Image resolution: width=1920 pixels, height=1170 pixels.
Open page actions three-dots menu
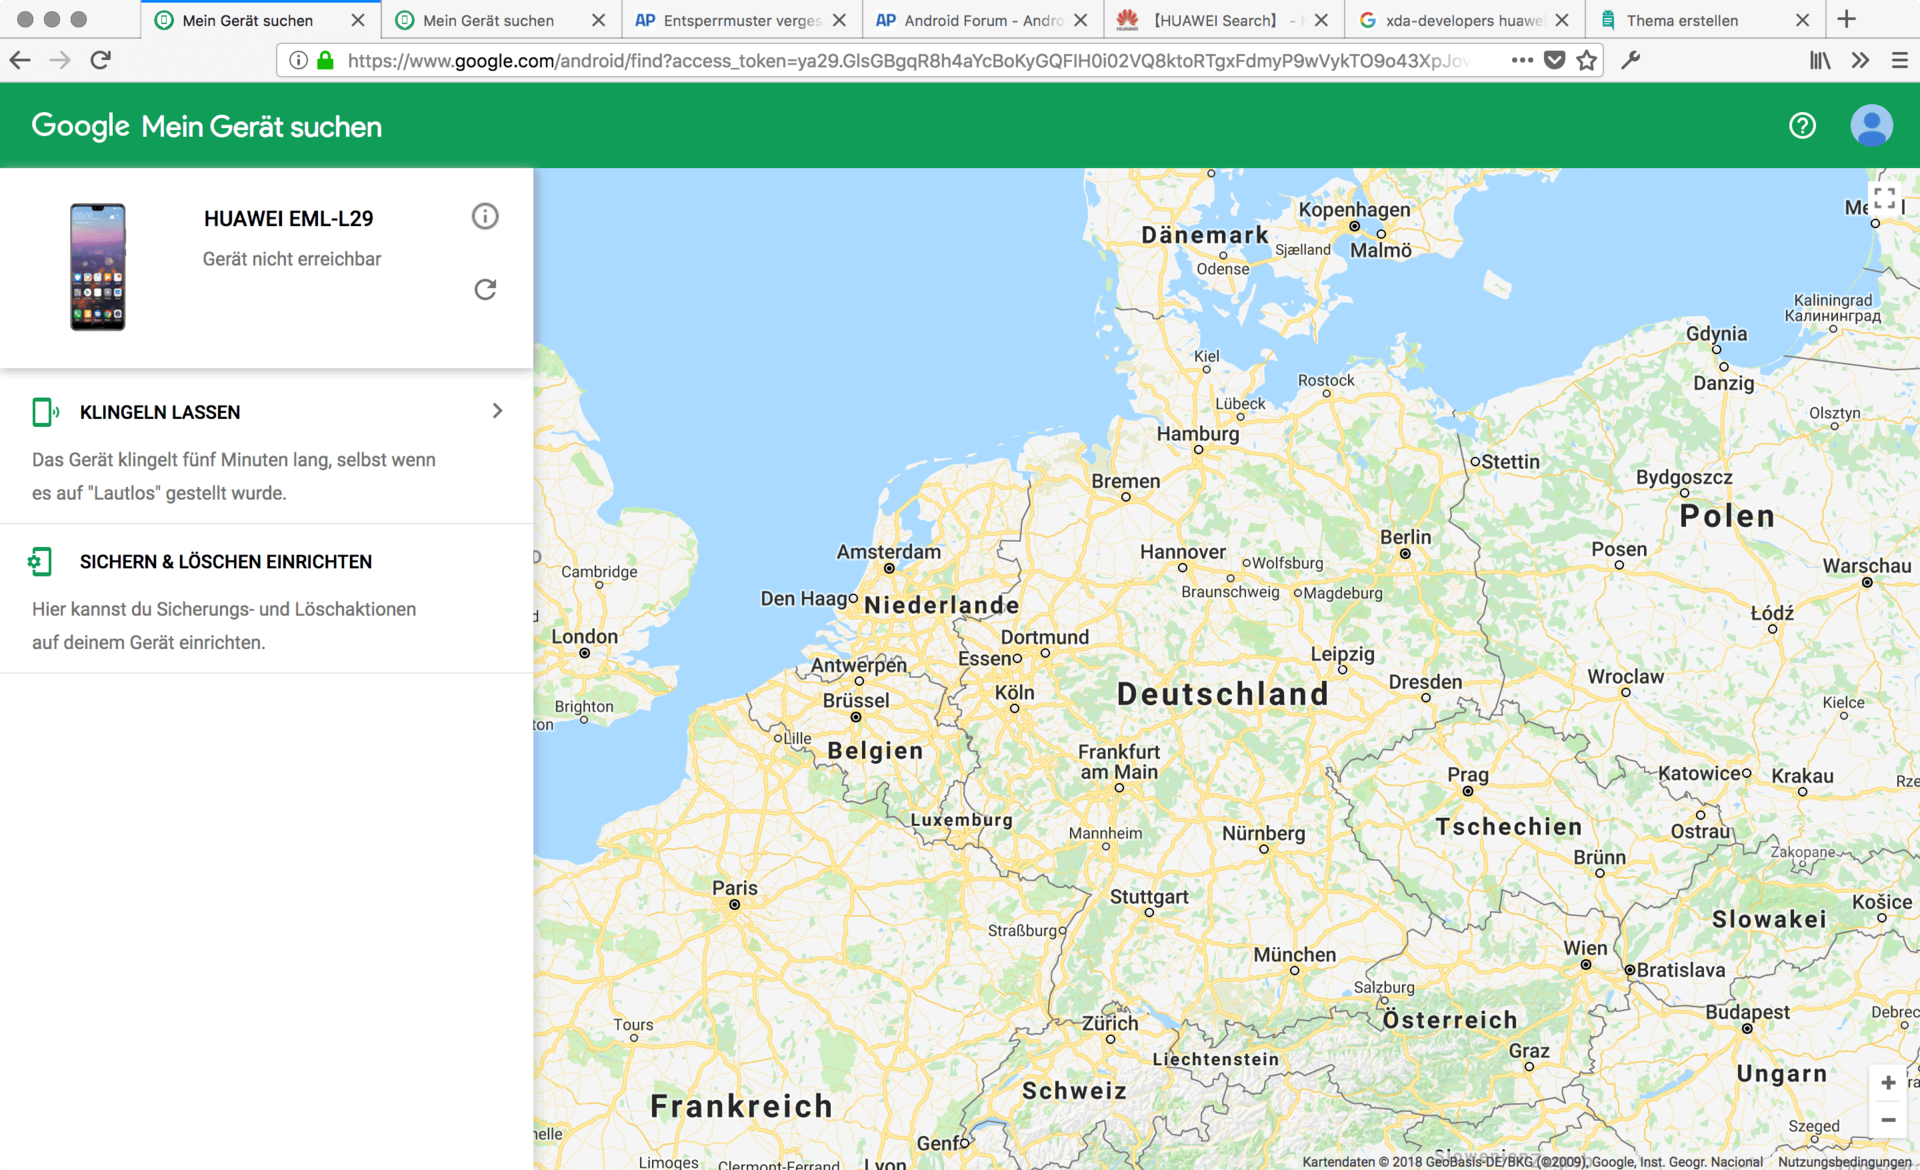[1522, 60]
